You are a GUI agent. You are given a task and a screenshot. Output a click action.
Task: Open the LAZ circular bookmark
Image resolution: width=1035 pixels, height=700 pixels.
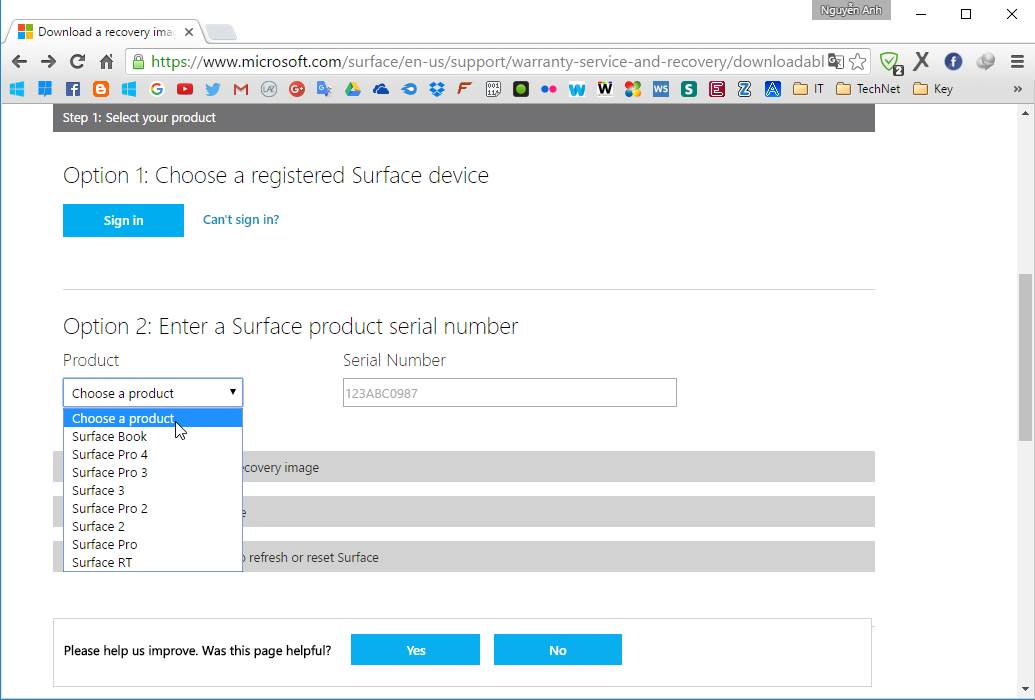click(x=269, y=89)
